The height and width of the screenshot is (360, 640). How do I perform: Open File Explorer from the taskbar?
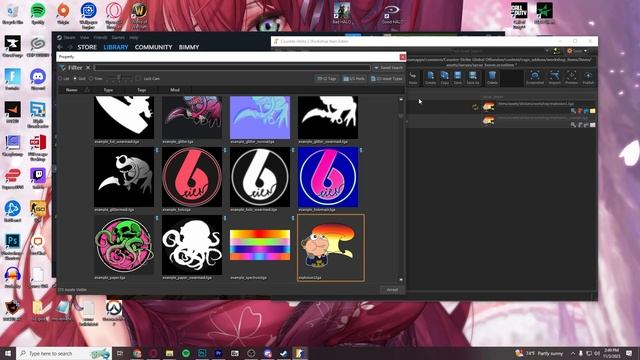[x=169, y=353]
